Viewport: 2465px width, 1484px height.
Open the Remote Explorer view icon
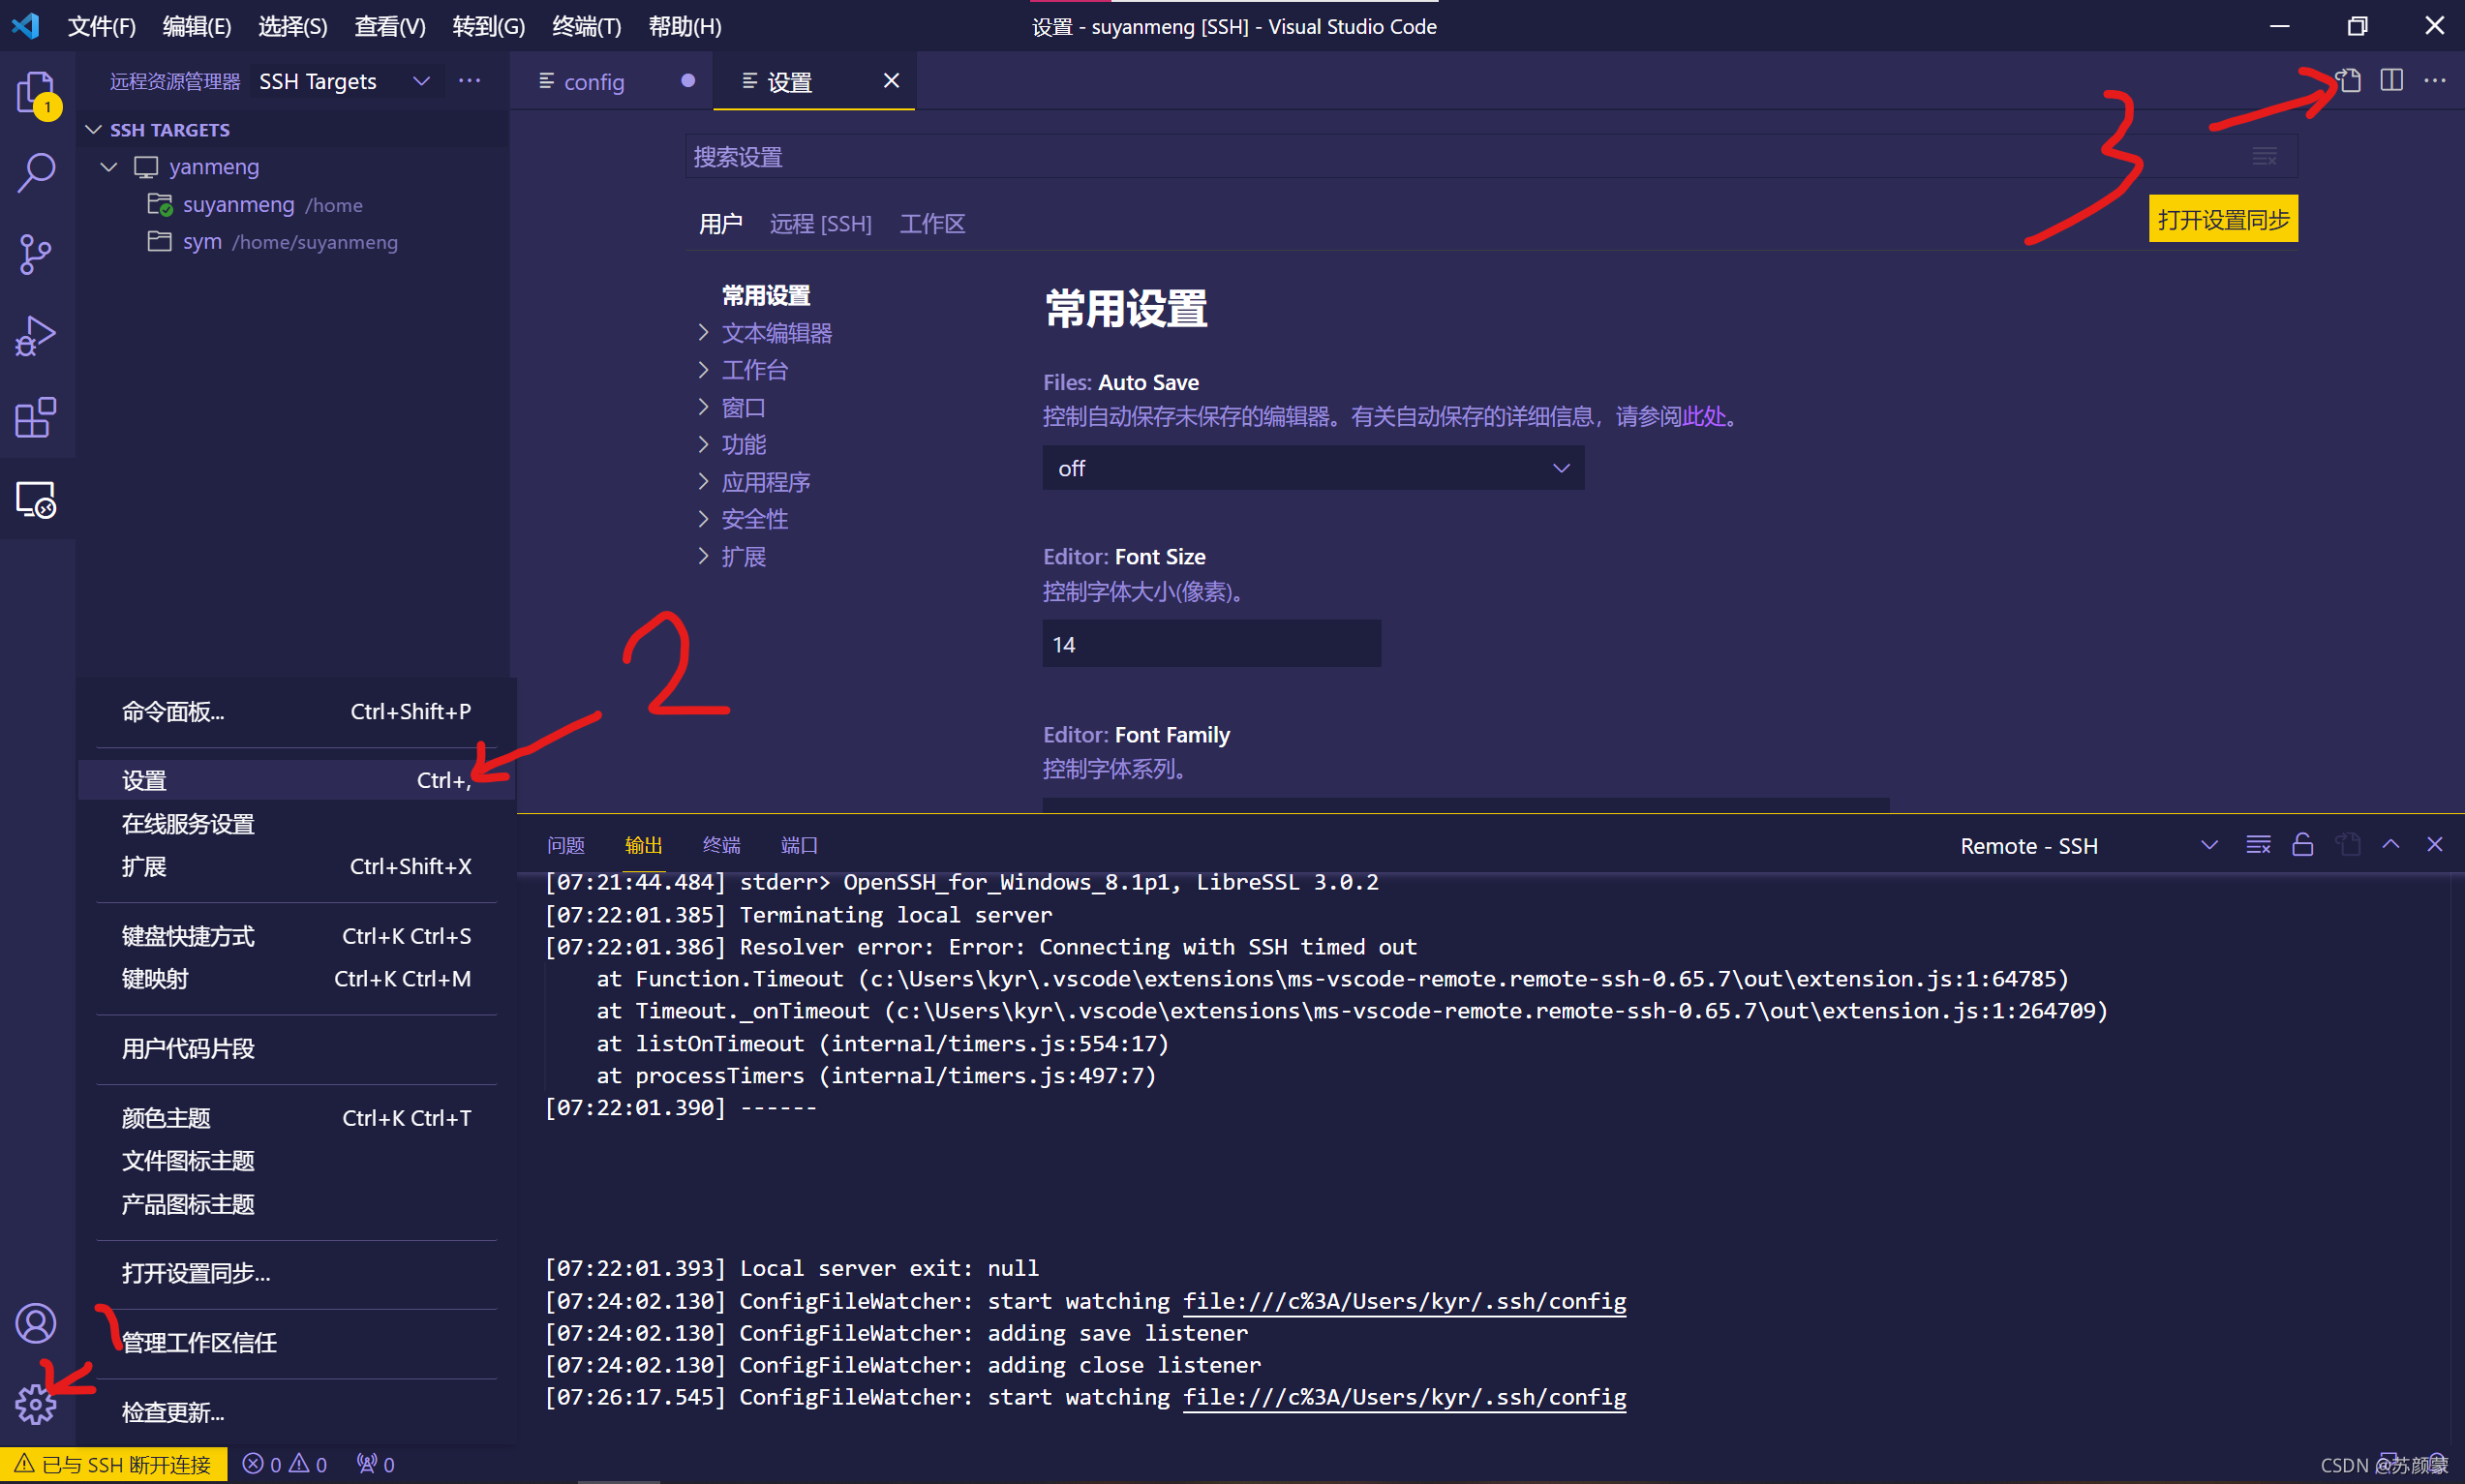37,499
